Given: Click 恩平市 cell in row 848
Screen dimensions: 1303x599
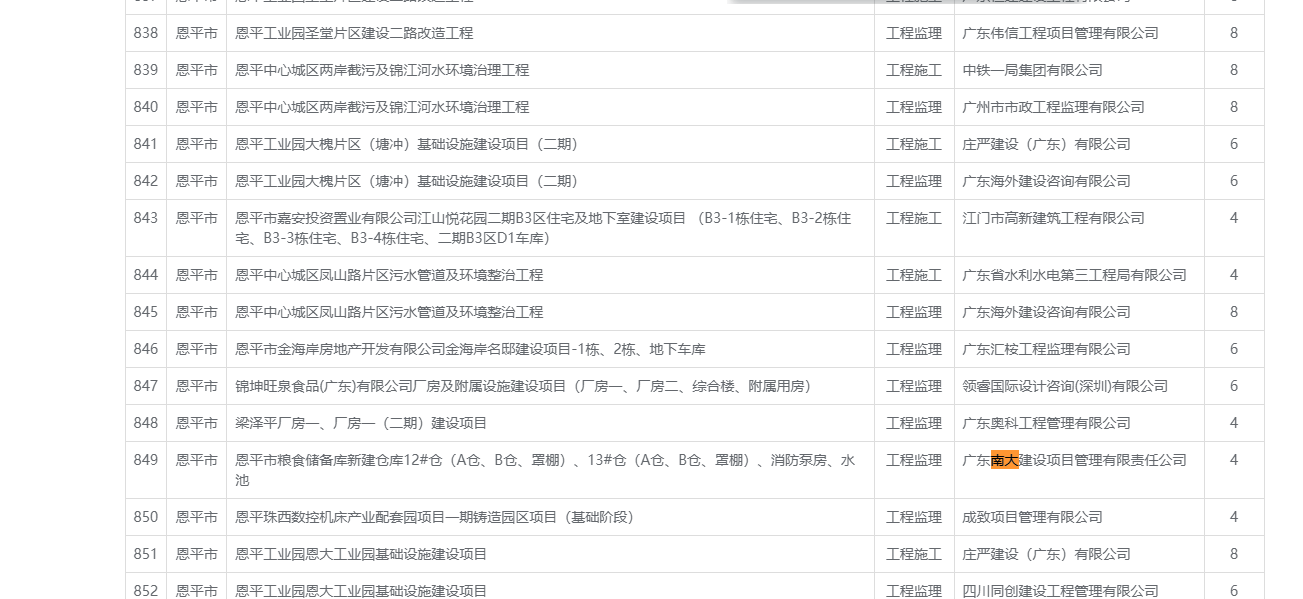Looking at the screenshot, I should click(197, 423).
